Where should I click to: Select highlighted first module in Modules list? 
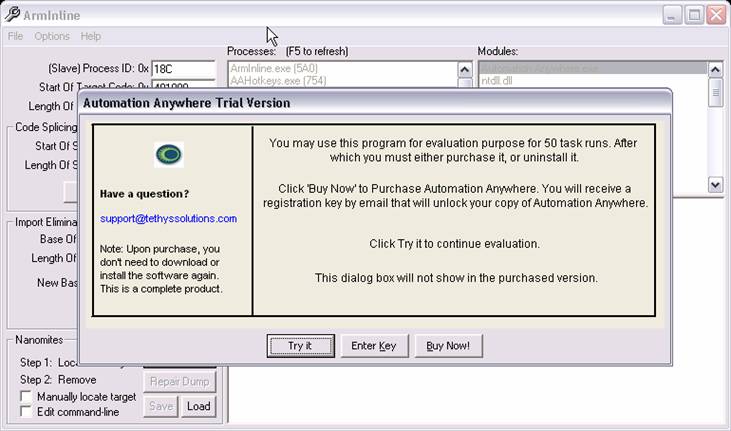click(x=593, y=68)
